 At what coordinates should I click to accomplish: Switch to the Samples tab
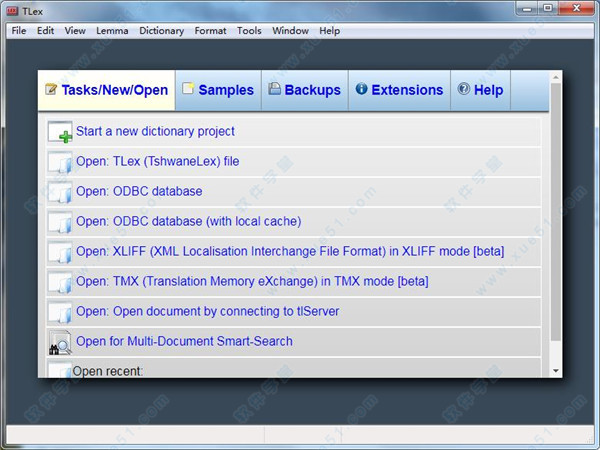(x=218, y=90)
